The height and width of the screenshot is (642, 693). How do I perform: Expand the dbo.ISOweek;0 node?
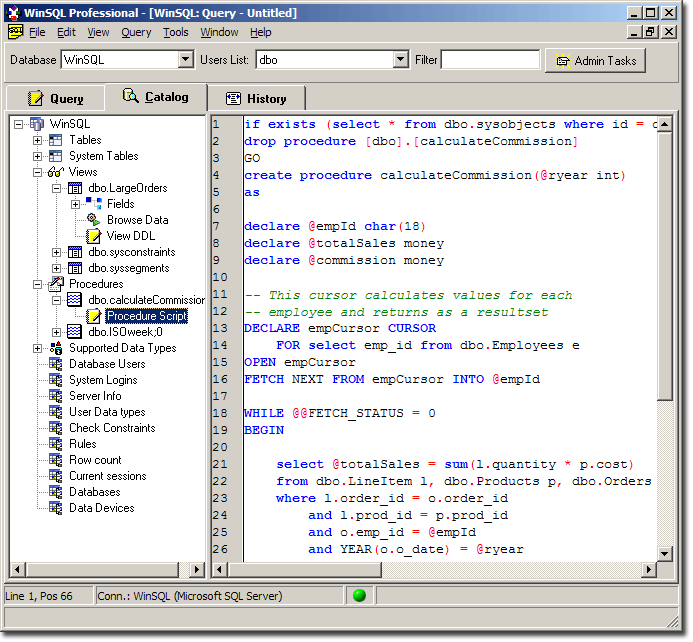(x=56, y=332)
